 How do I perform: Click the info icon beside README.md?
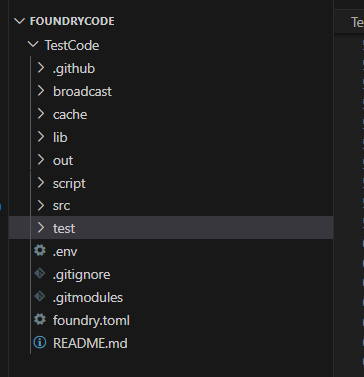pos(40,342)
